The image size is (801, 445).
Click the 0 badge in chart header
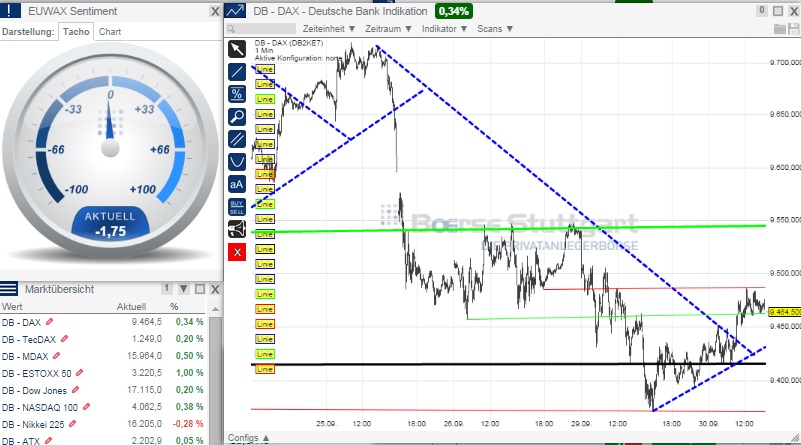pyautogui.click(x=762, y=10)
